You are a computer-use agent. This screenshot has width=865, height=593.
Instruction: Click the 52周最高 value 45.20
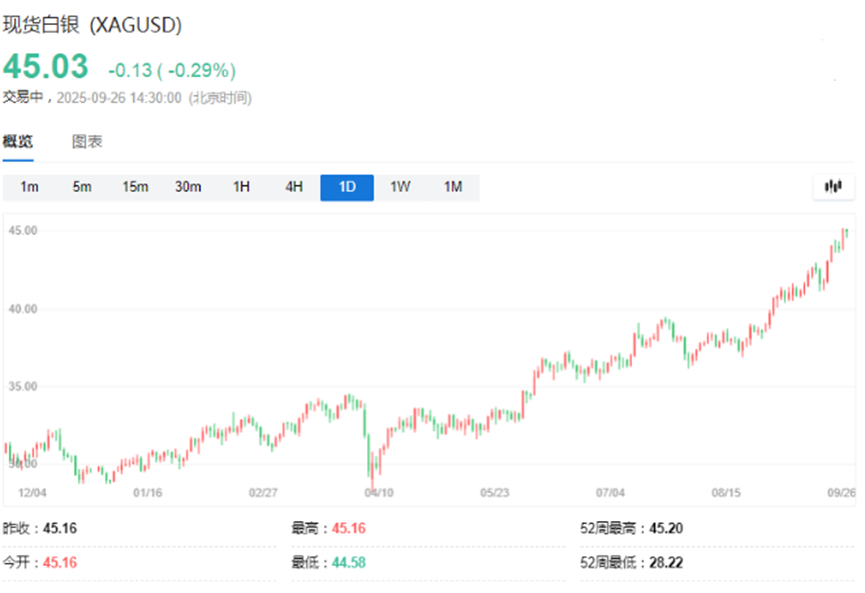(664, 528)
